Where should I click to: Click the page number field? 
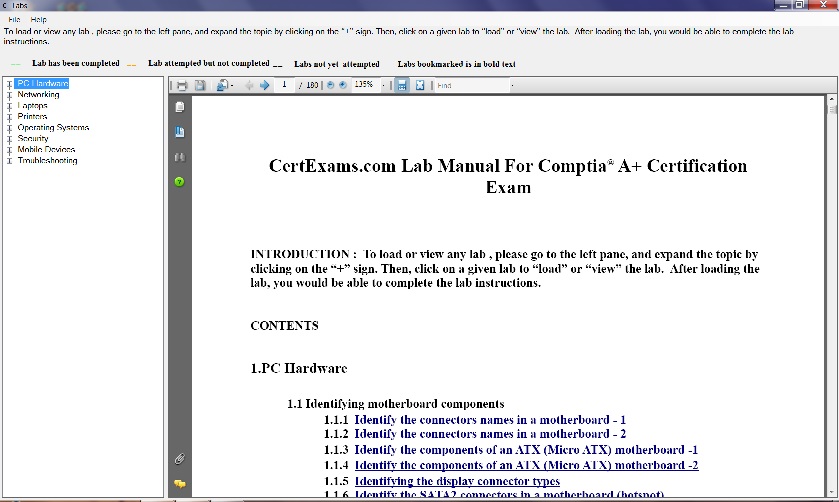tap(284, 85)
